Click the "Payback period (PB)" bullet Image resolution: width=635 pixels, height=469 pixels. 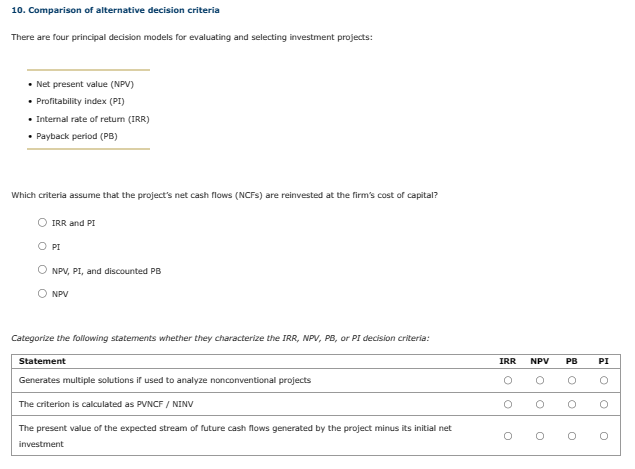pyautogui.click(x=77, y=135)
